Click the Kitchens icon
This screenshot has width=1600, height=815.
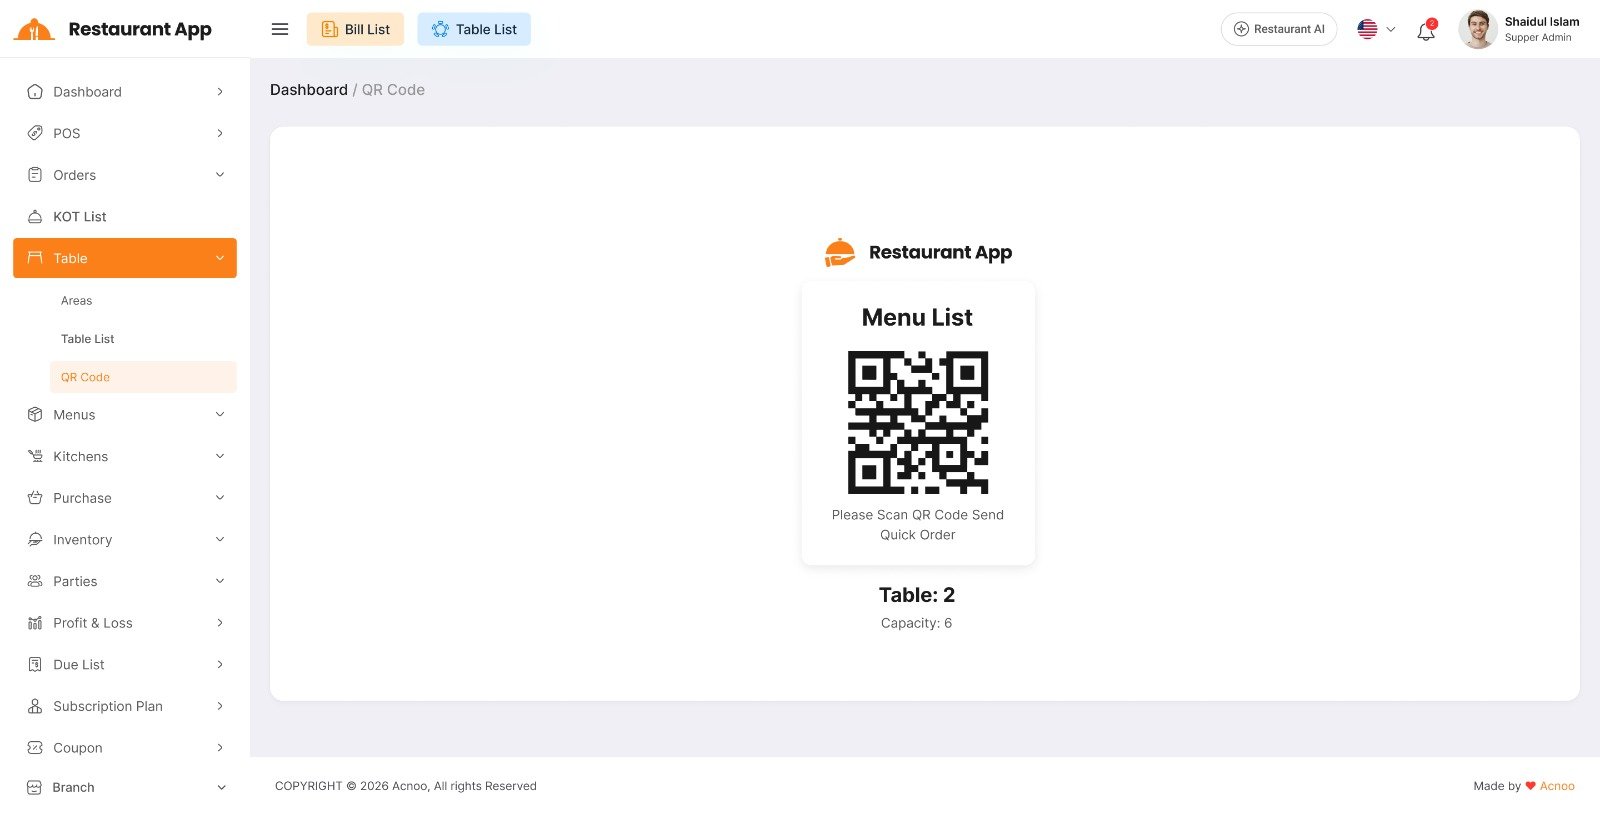pyautogui.click(x=35, y=457)
